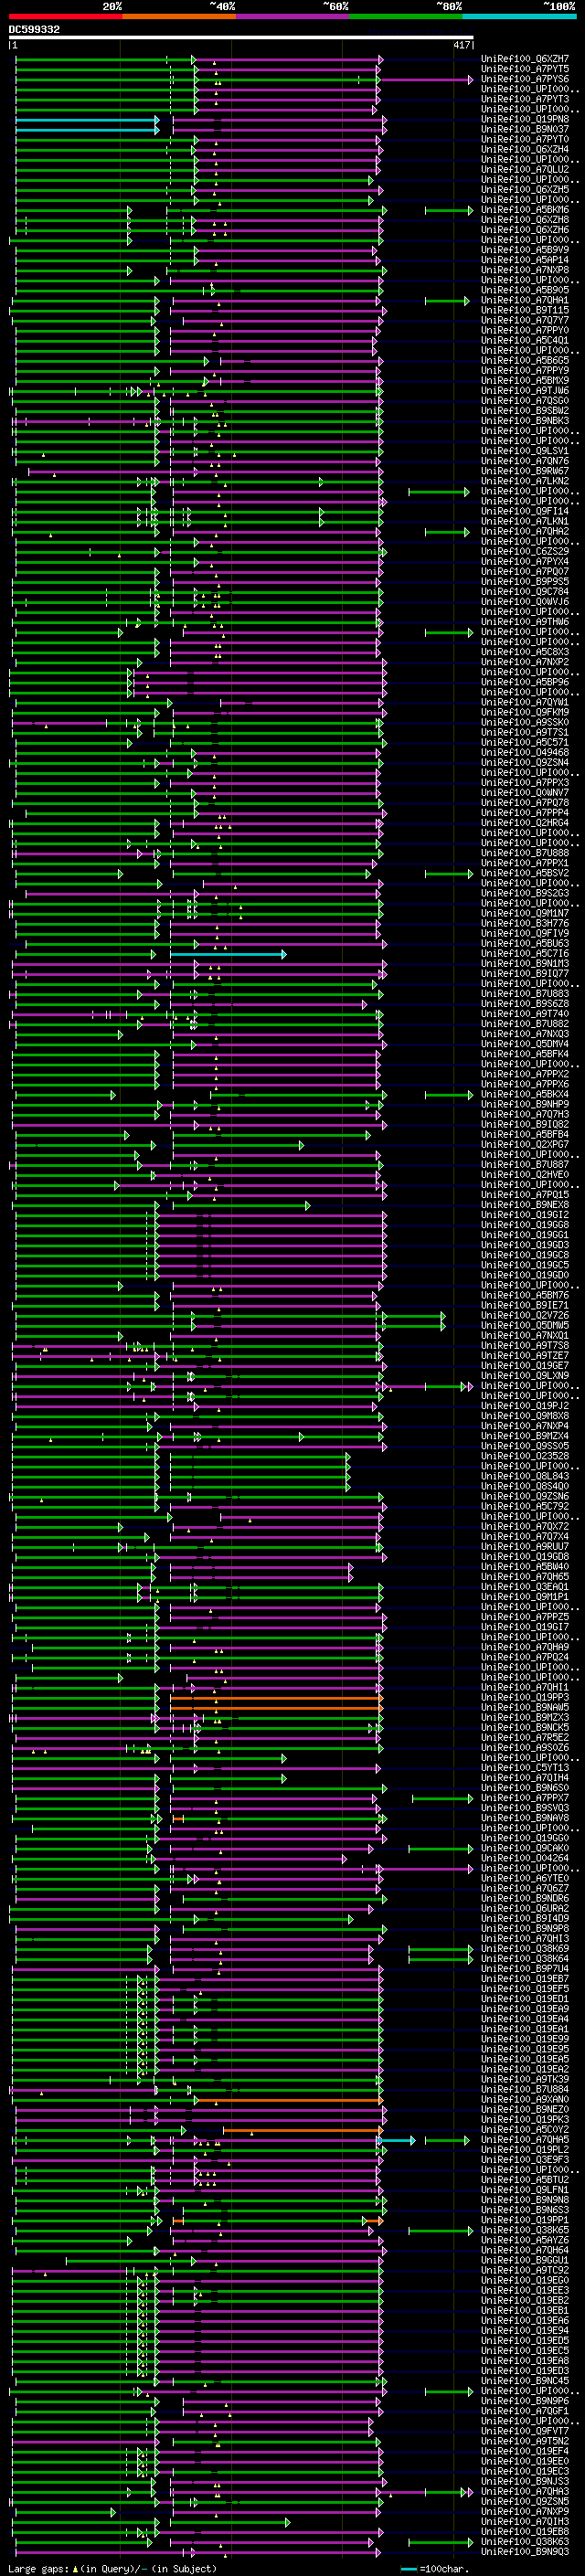
Task: Select the query name DC599332
Action: coord(34,29)
